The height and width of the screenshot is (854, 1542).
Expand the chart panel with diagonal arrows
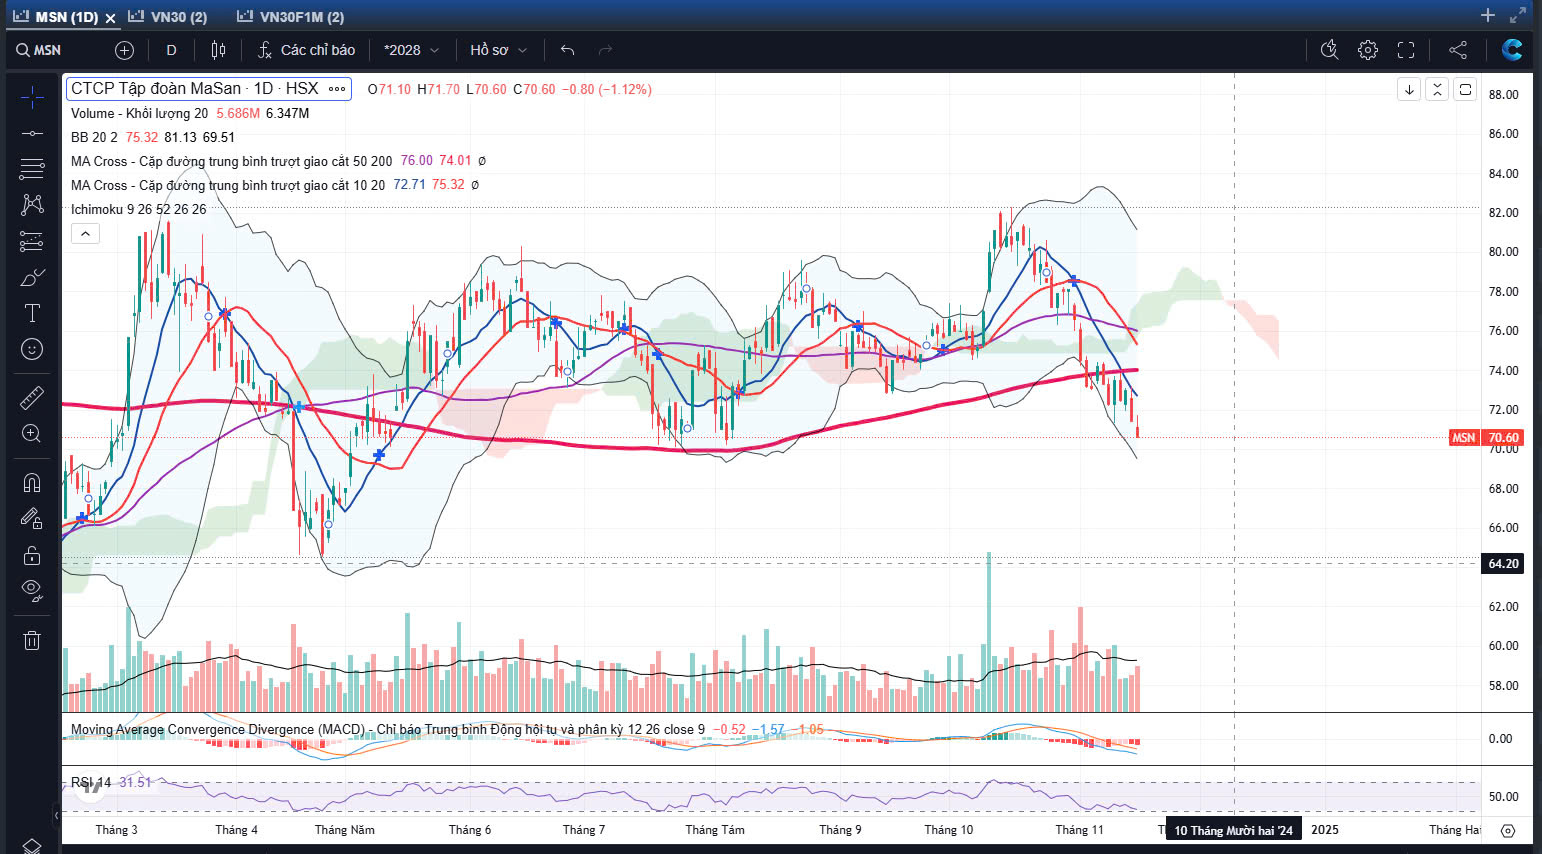[1518, 15]
